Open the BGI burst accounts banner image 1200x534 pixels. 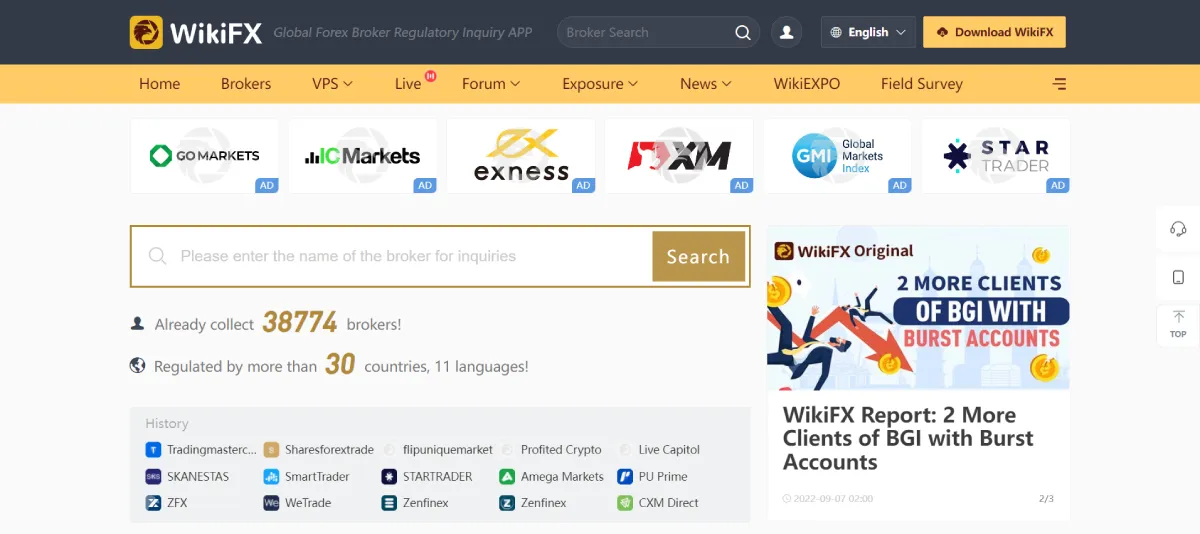pyautogui.click(x=918, y=307)
